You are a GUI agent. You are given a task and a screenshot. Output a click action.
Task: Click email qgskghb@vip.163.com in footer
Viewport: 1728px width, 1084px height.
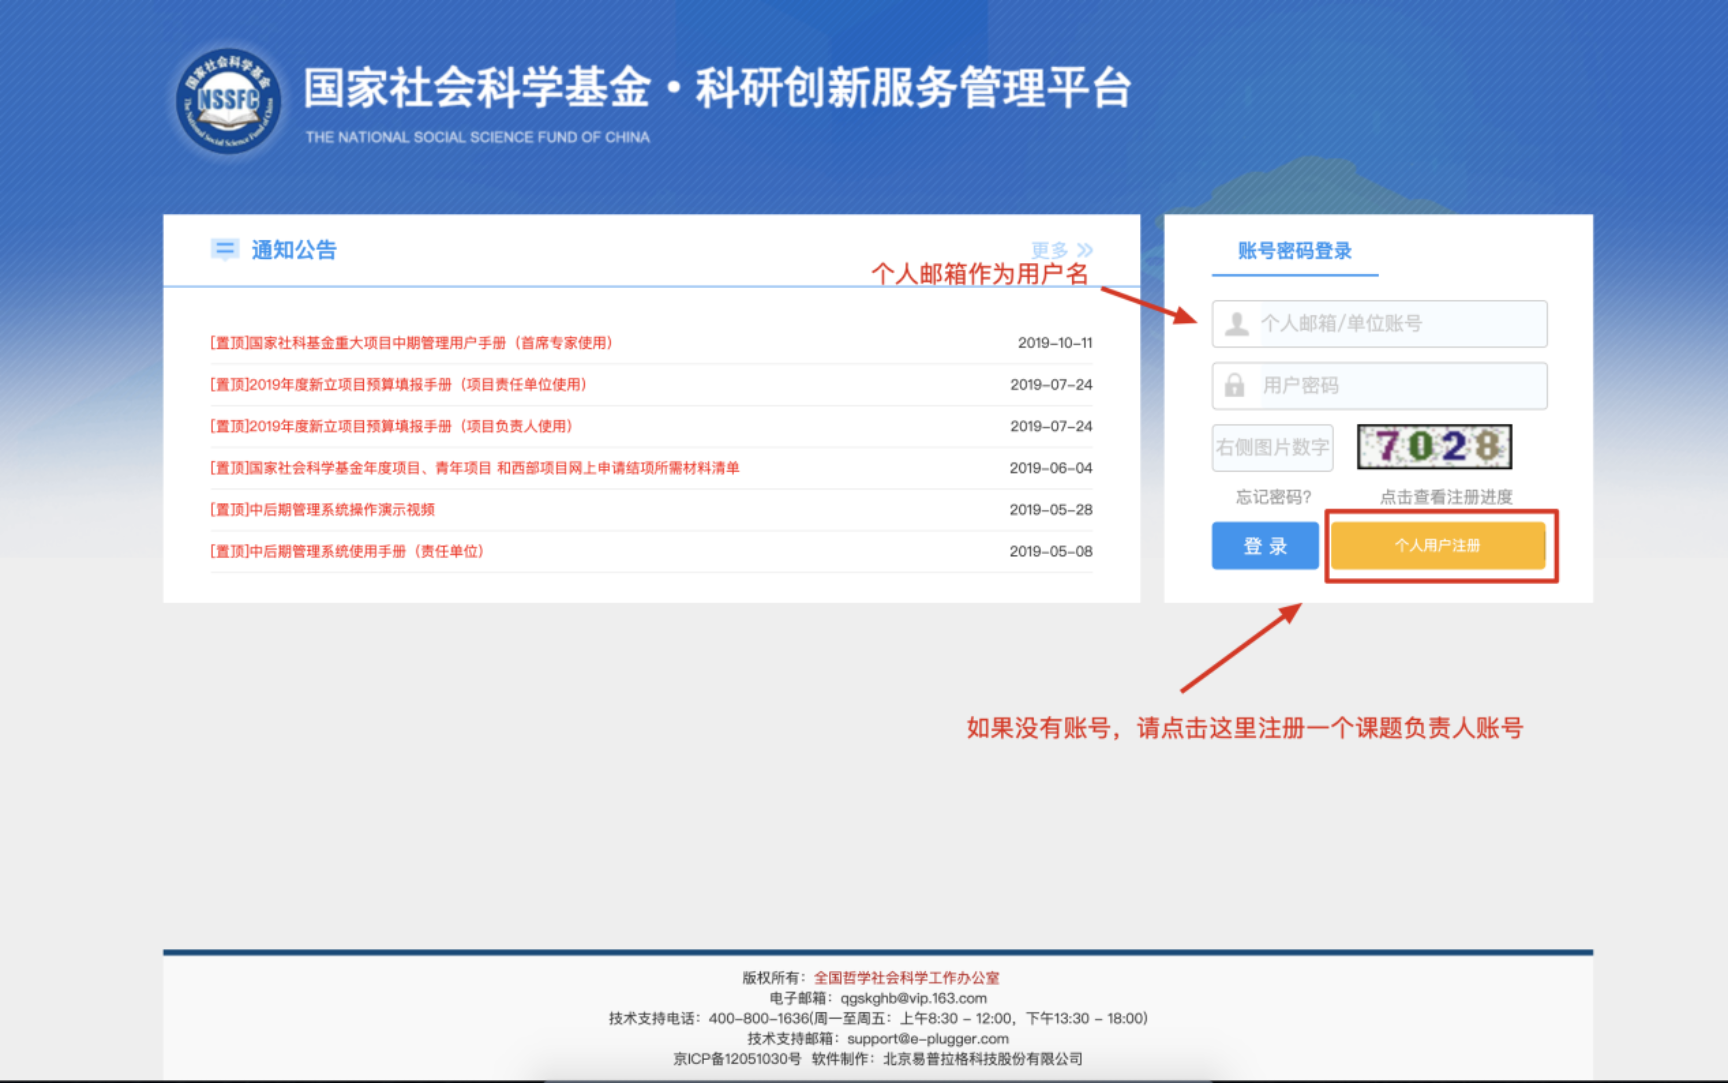click(913, 998)
